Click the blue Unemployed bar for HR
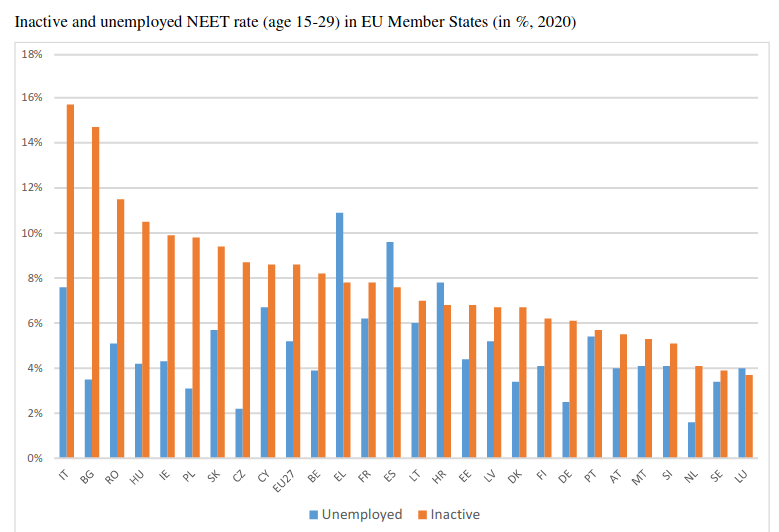This screenshot has height=532, width=779. [440, 370]
